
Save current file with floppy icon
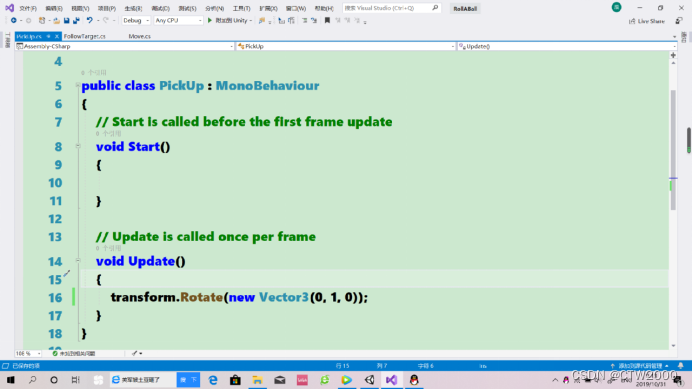(67, 20)
